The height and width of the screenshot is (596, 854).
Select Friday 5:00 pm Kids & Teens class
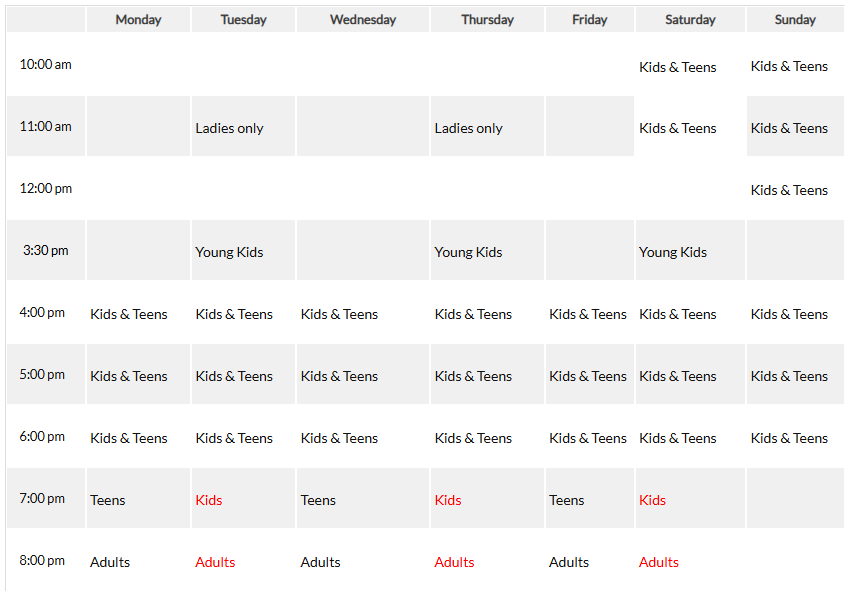coord(588,376)
